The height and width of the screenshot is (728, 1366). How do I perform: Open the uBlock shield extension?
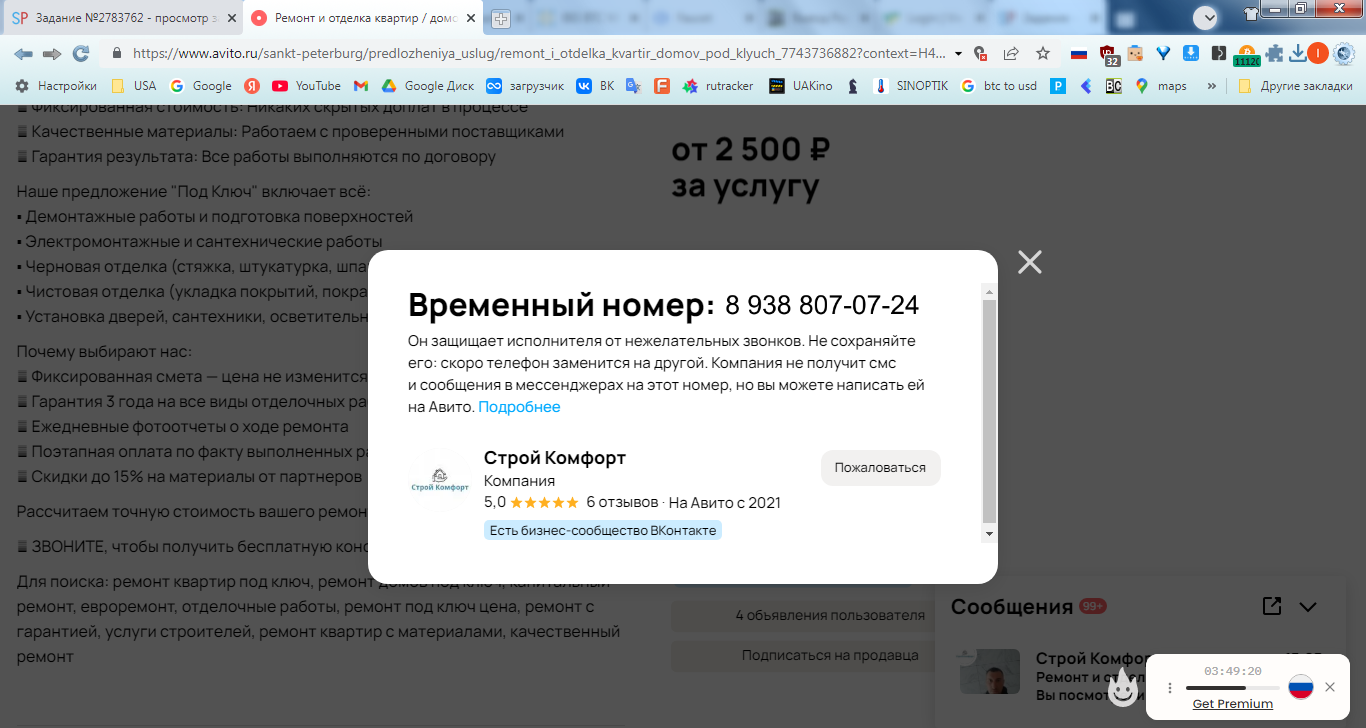pos(1108,54)
